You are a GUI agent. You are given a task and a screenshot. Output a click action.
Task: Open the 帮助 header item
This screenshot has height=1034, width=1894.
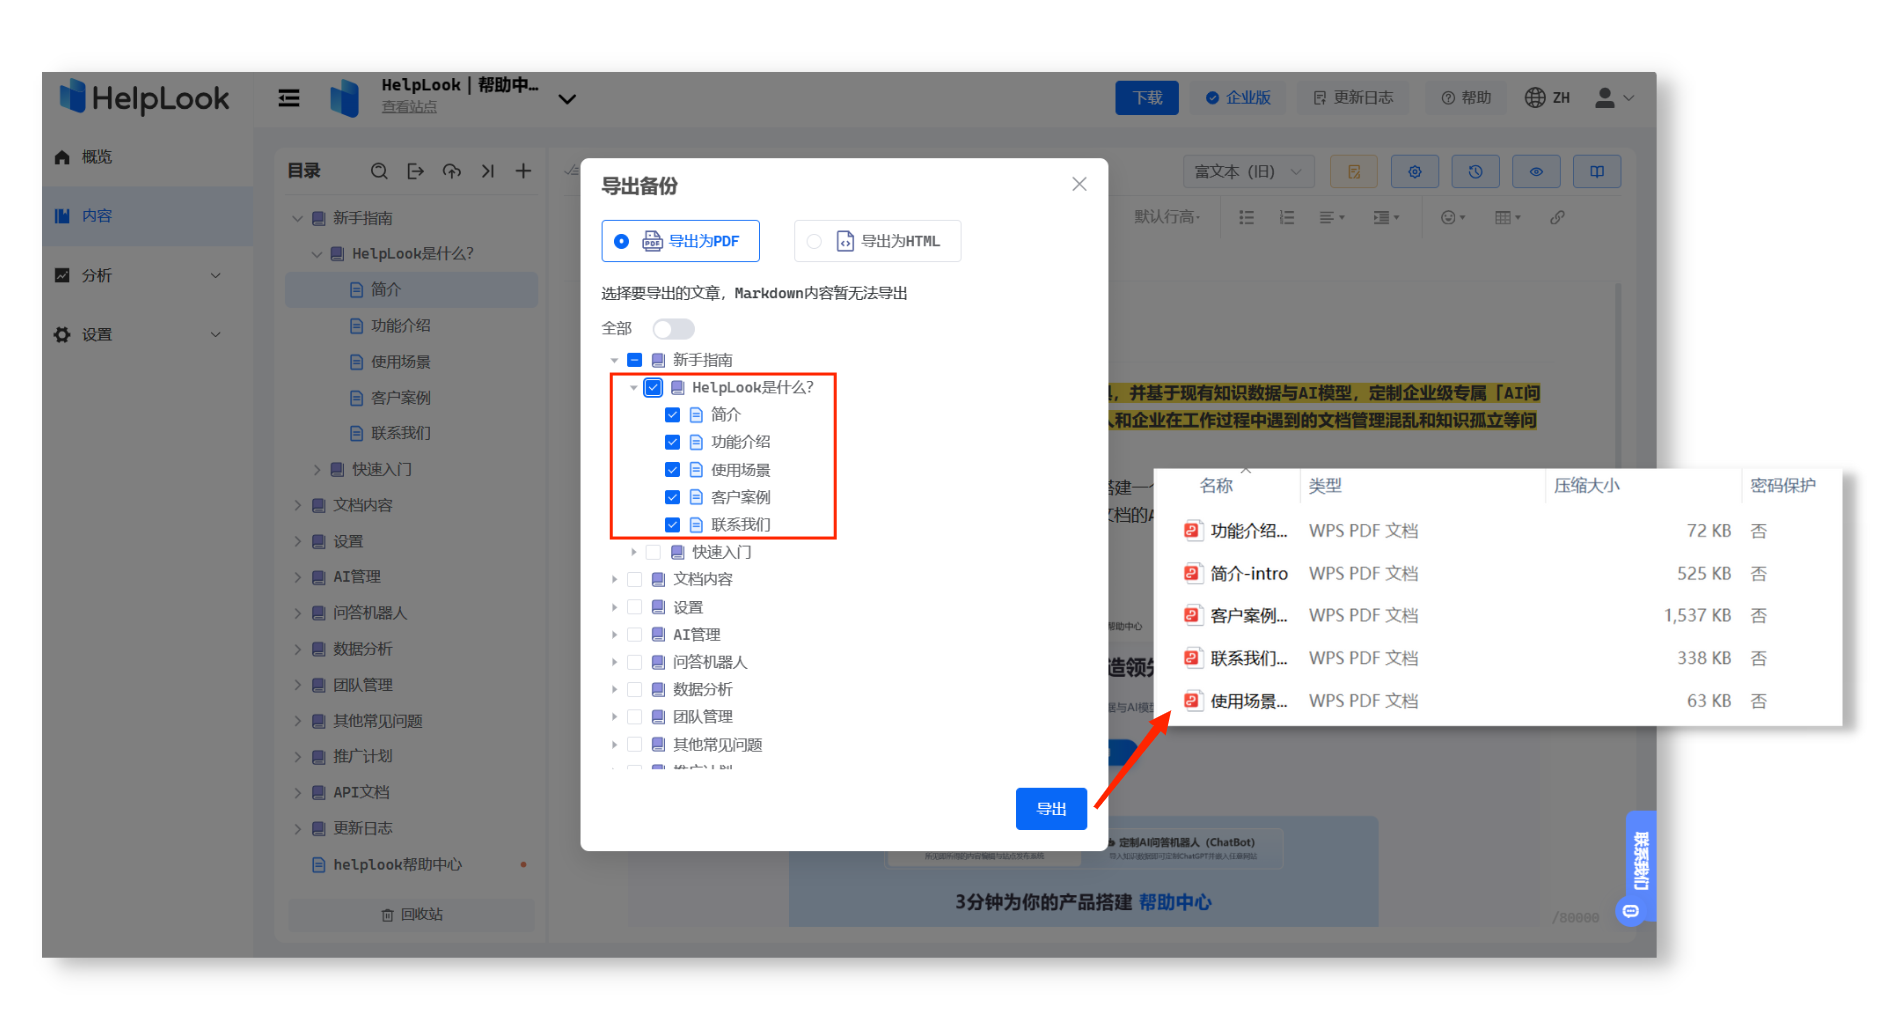1466,98
